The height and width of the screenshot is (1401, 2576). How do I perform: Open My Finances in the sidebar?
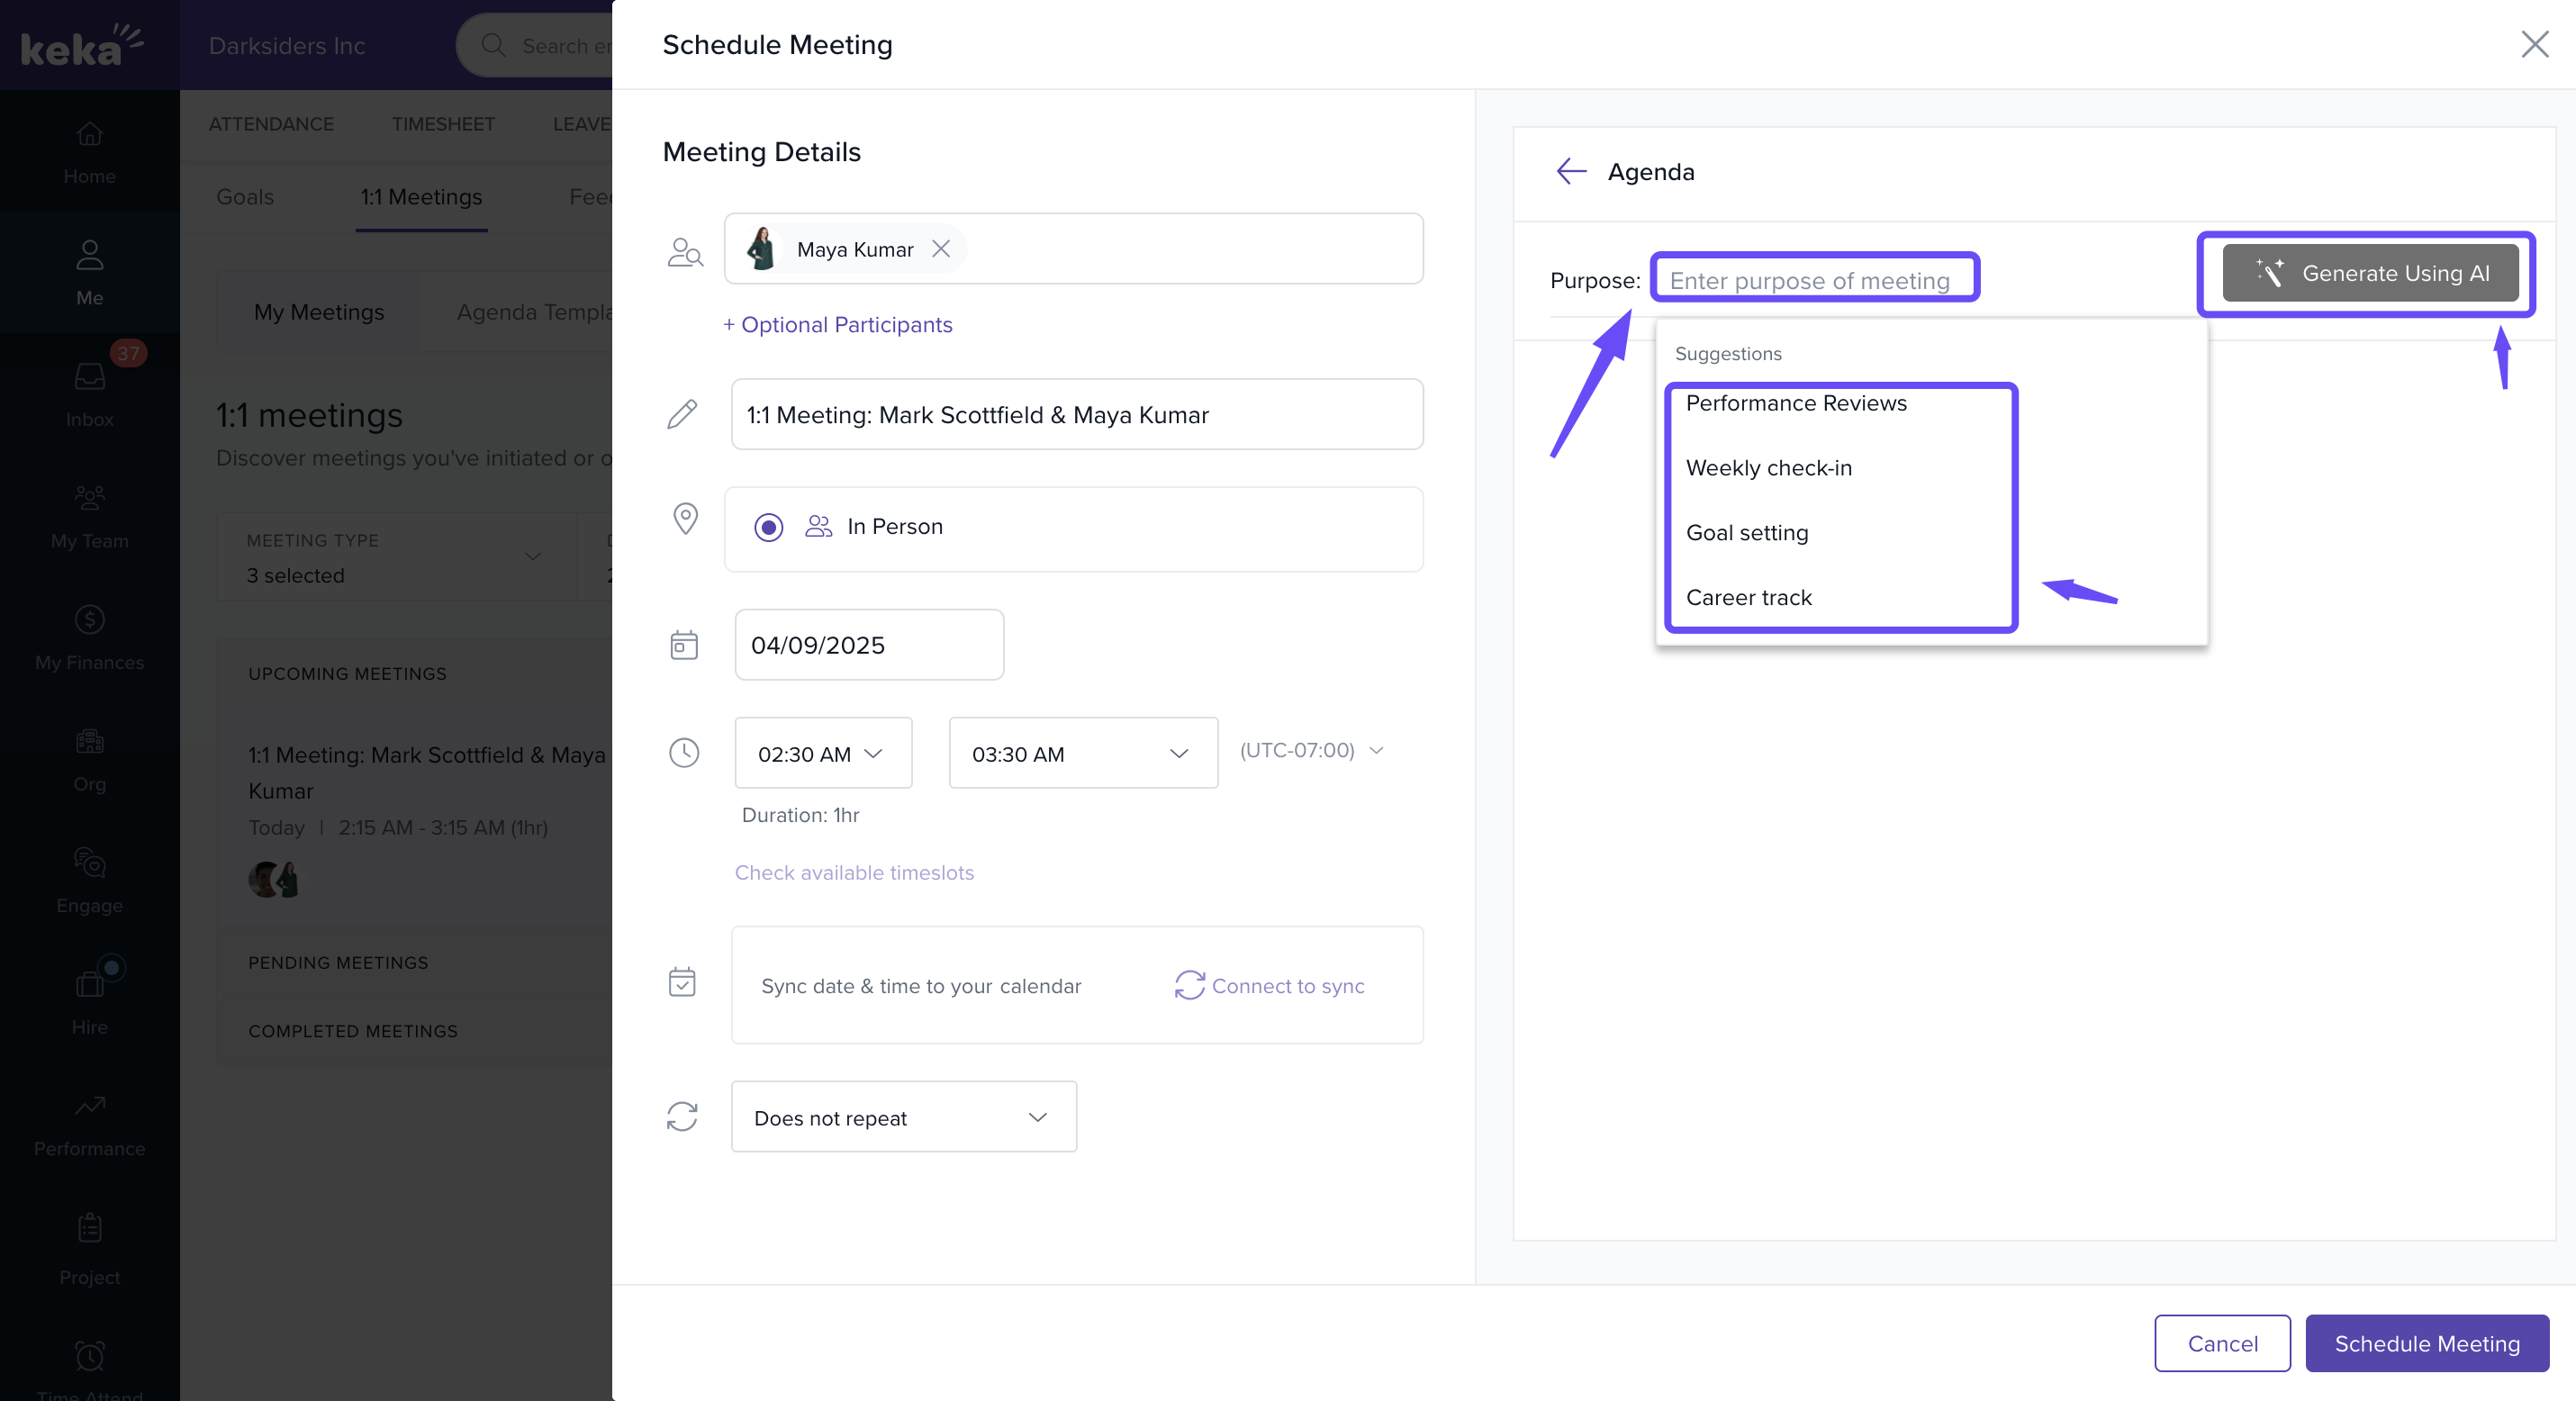click(89, 638)
